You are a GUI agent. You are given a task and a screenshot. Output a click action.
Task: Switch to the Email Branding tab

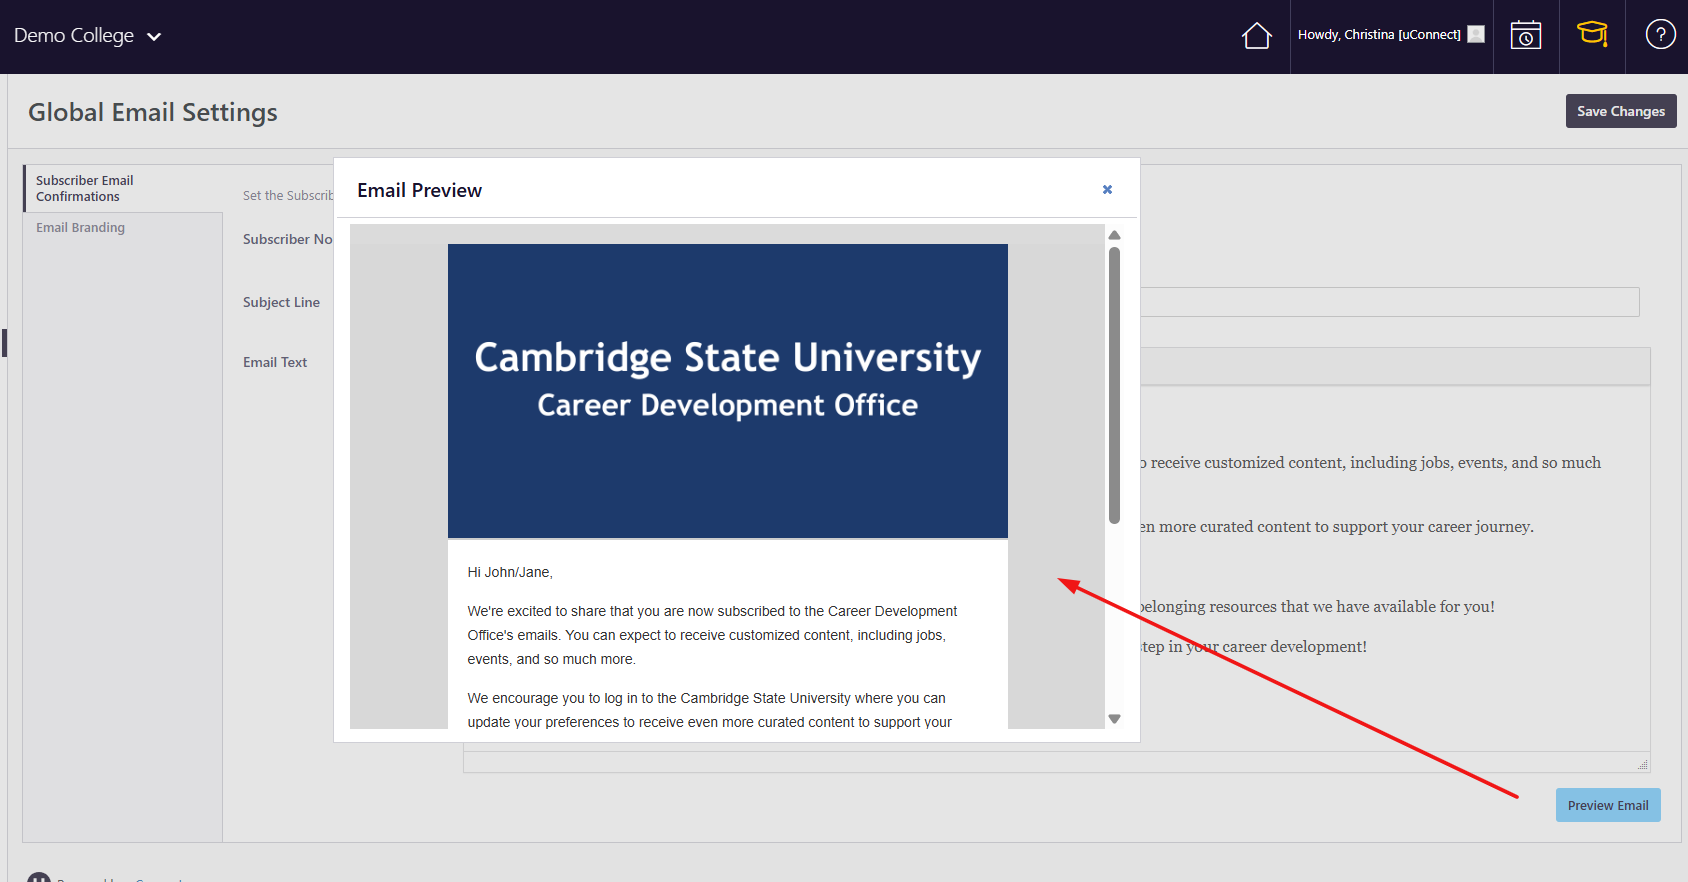[x=81, y=228]
